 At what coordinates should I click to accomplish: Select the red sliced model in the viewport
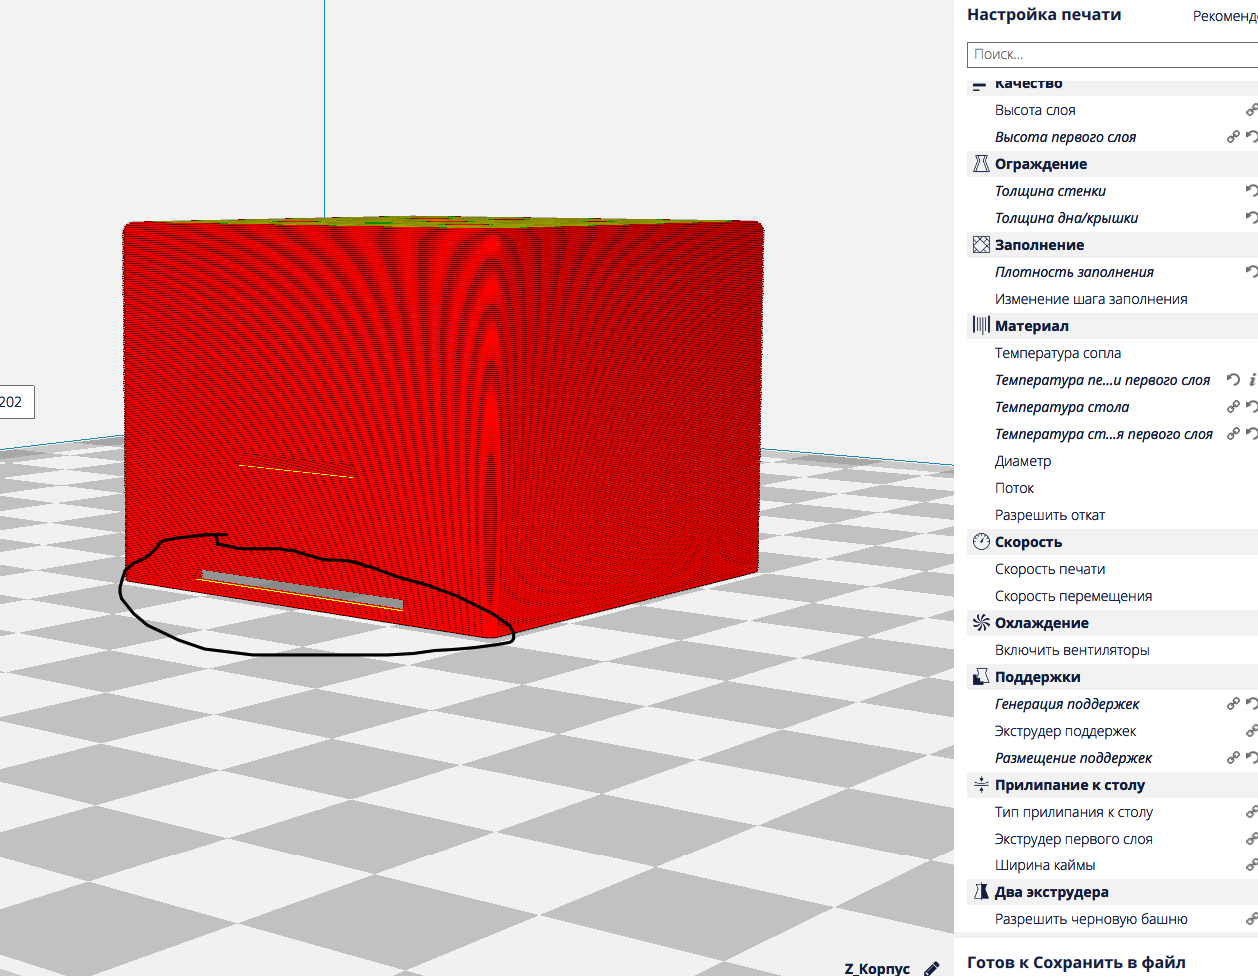(600, 400)
